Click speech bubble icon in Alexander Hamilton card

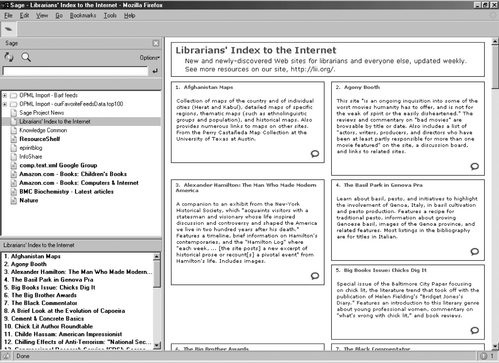315,276
